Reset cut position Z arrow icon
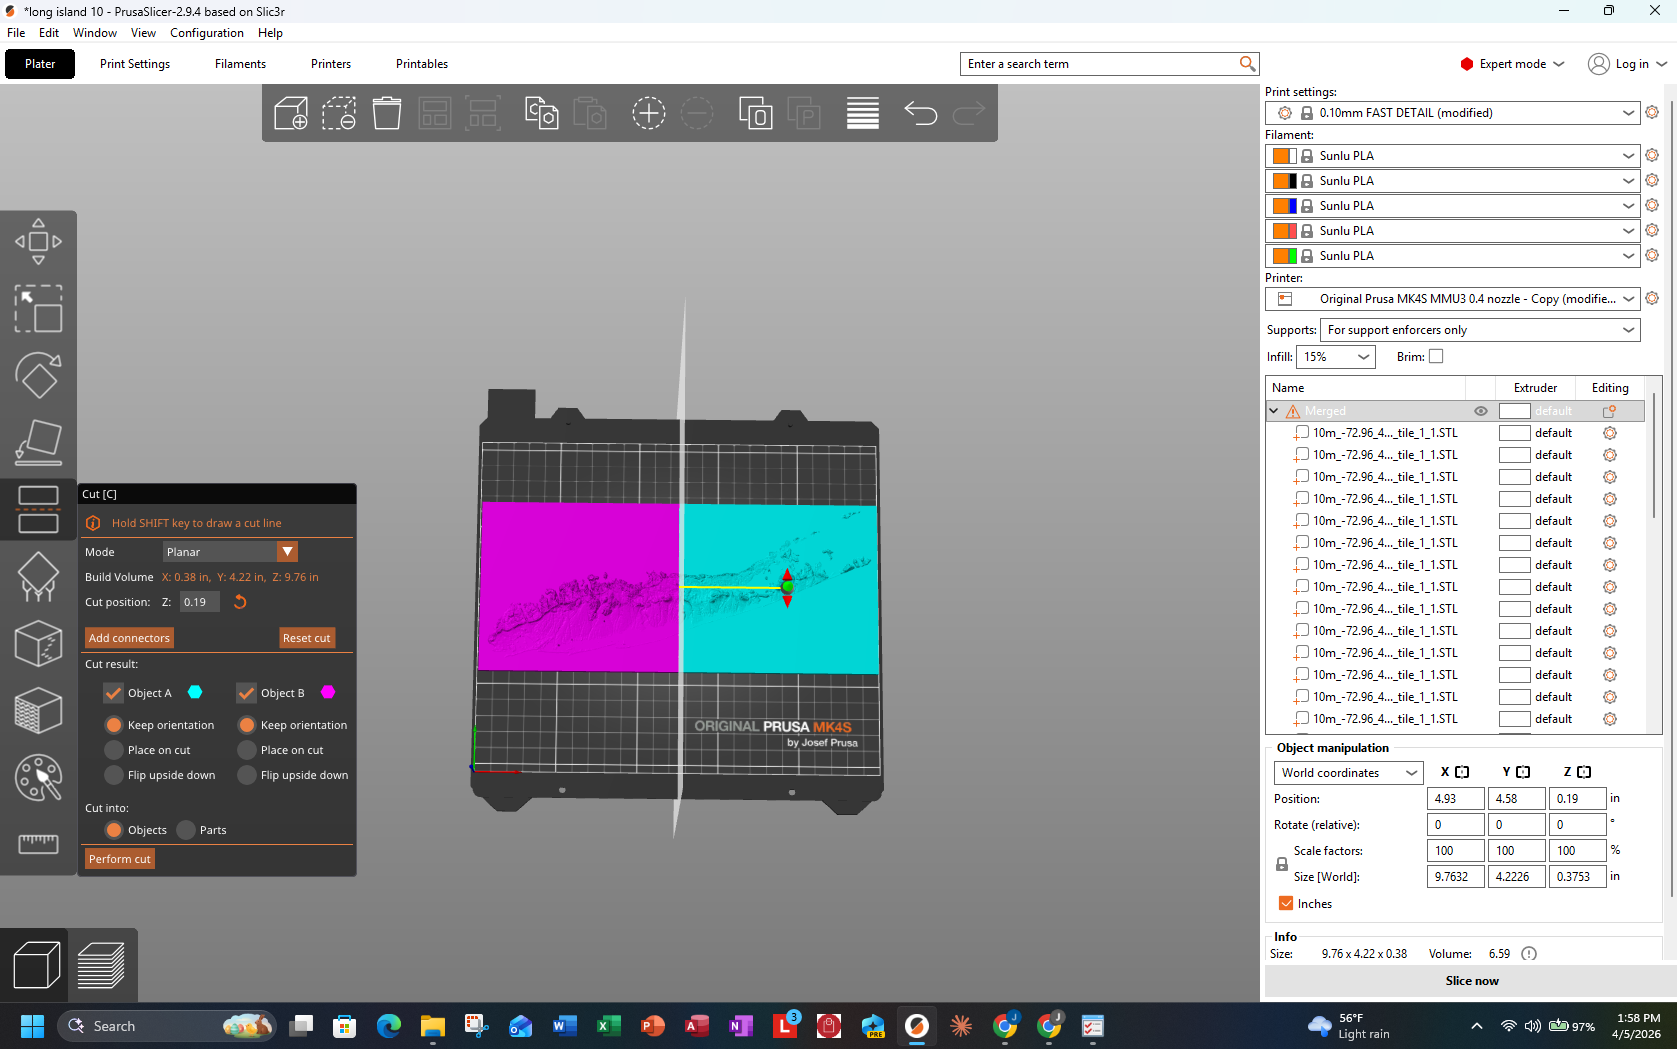The height and width of the screenshot is (1049, 1677). pyautogui.click(x=240, y=602)
